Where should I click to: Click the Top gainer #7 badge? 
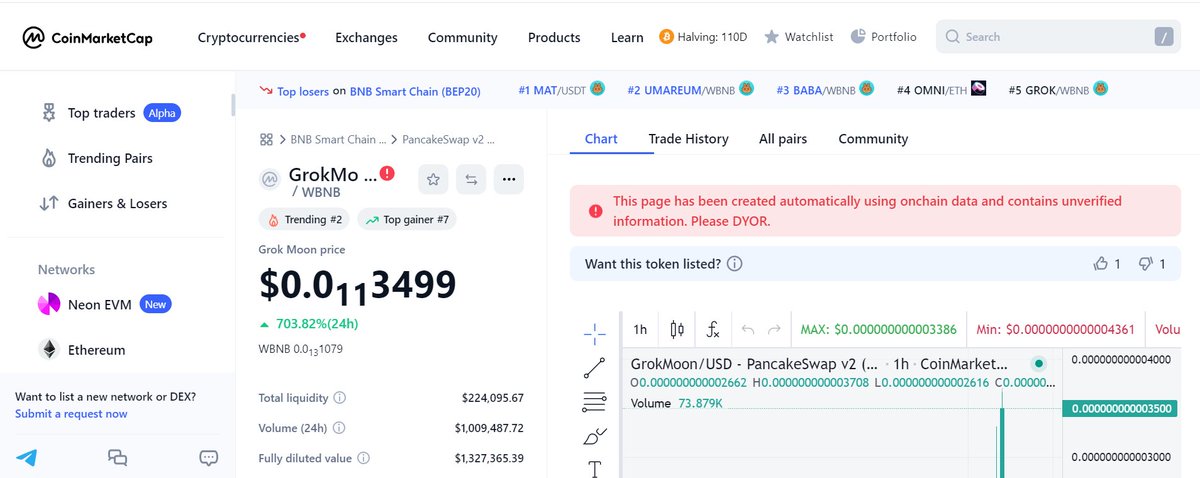[x=406, y=220]
